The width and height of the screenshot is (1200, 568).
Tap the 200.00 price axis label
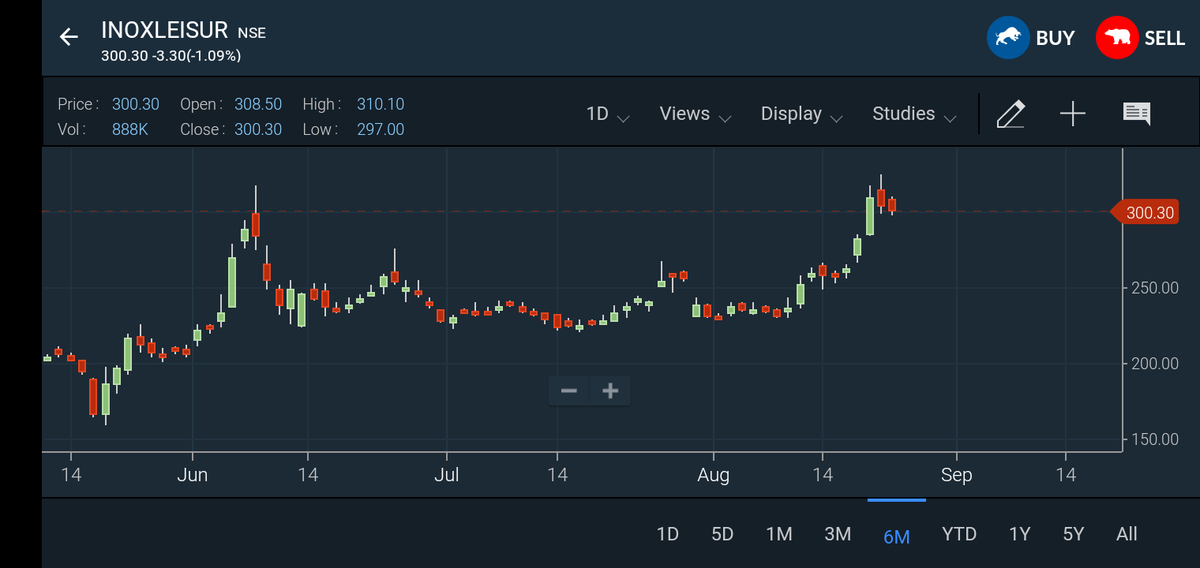(1154, 363)
